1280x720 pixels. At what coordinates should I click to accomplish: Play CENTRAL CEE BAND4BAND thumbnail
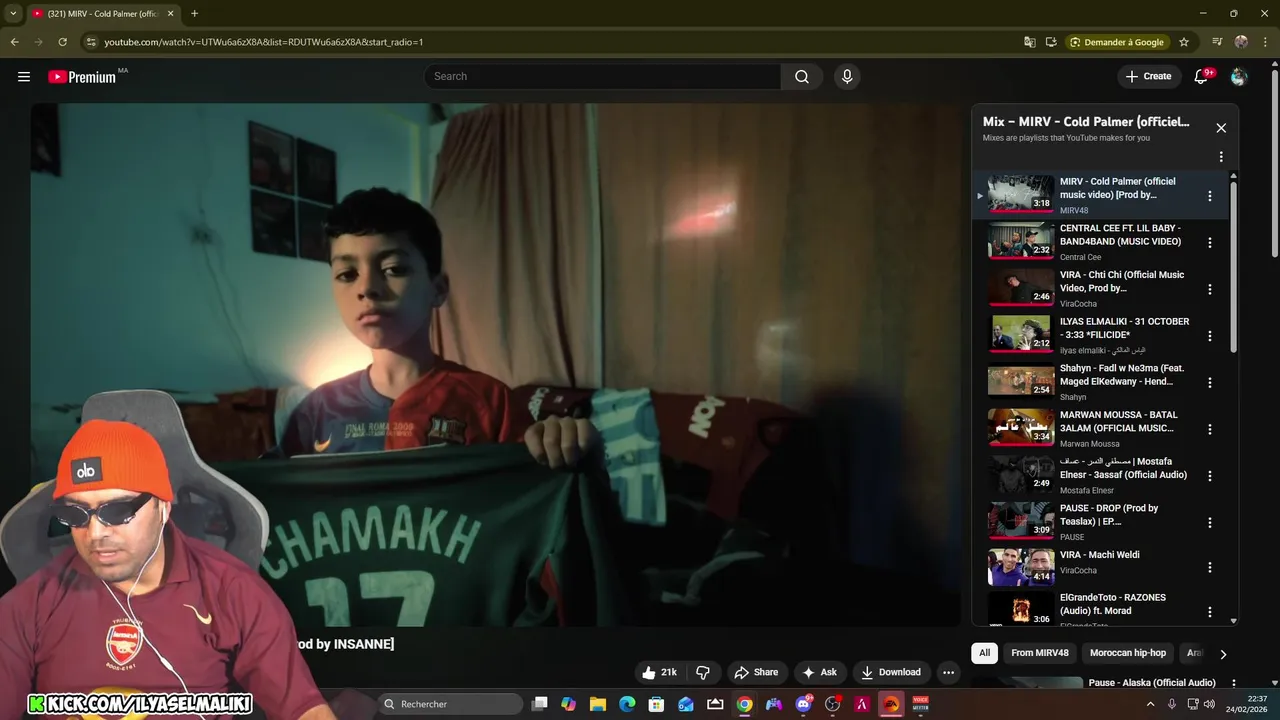(1021, 241)
